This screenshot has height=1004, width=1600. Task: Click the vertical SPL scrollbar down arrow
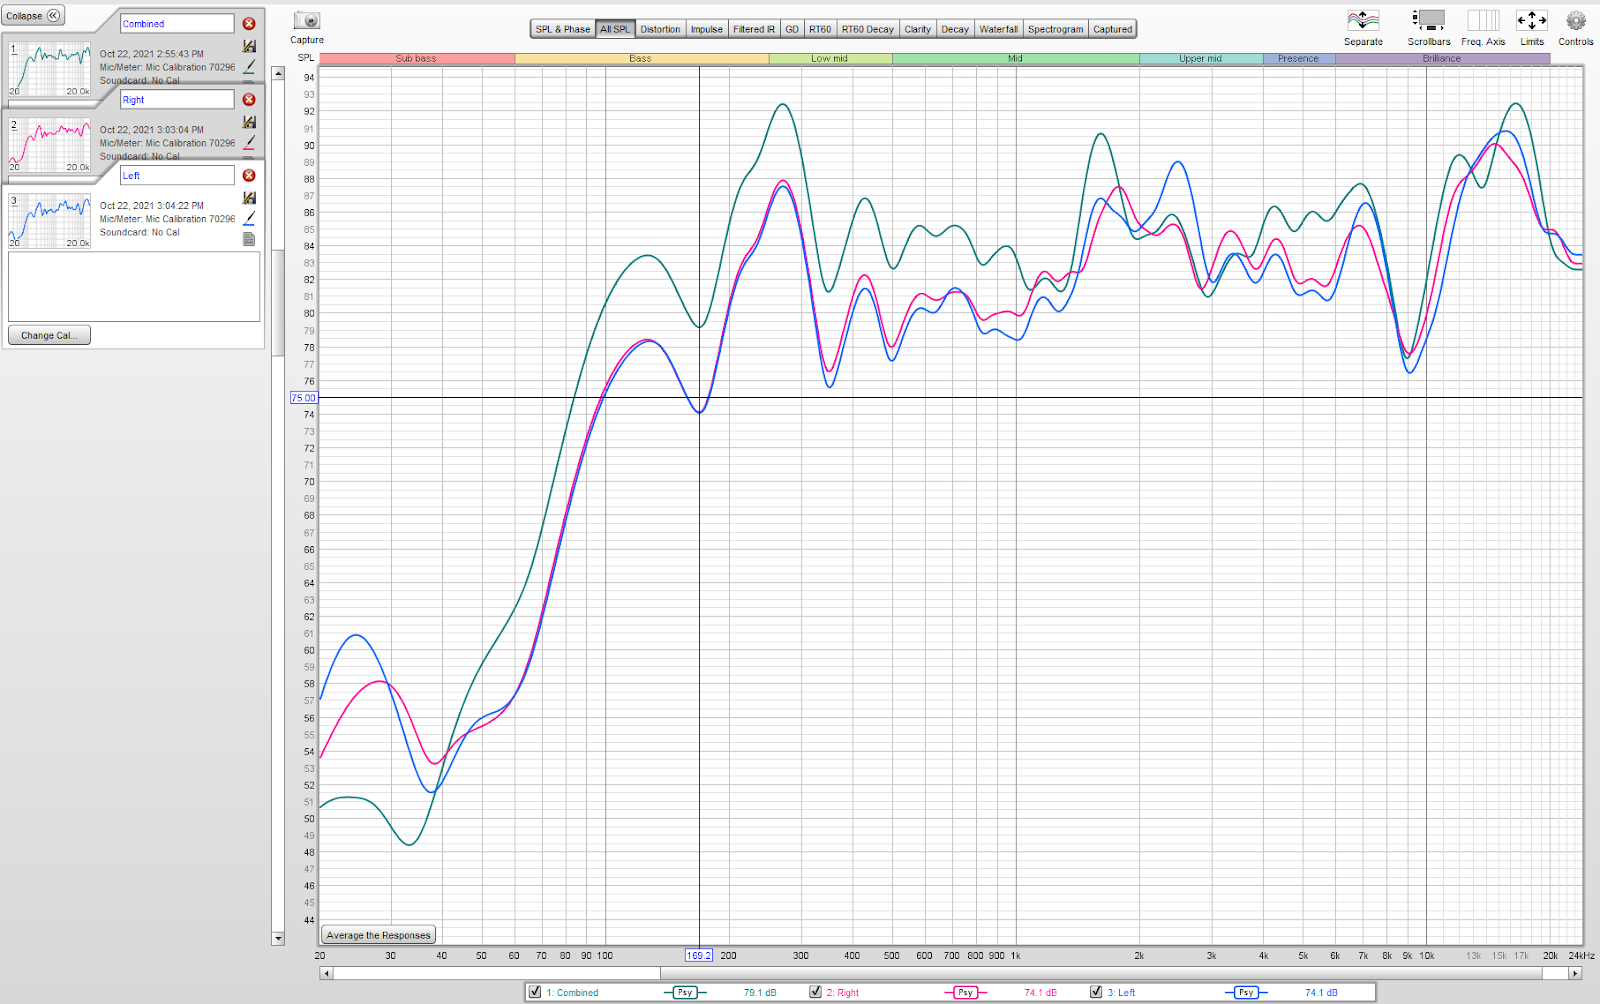pos(278,939)
